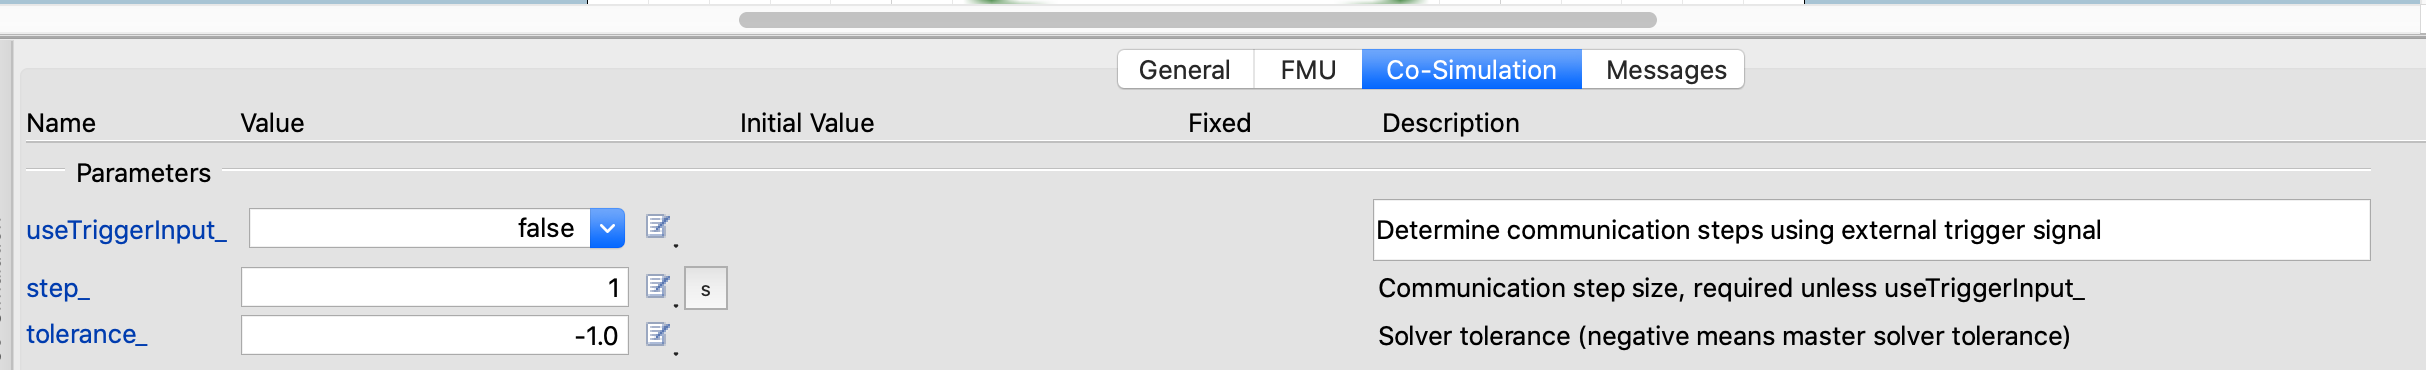
Task: Click the Initial Value column header
Action: [x=807, y=123]
